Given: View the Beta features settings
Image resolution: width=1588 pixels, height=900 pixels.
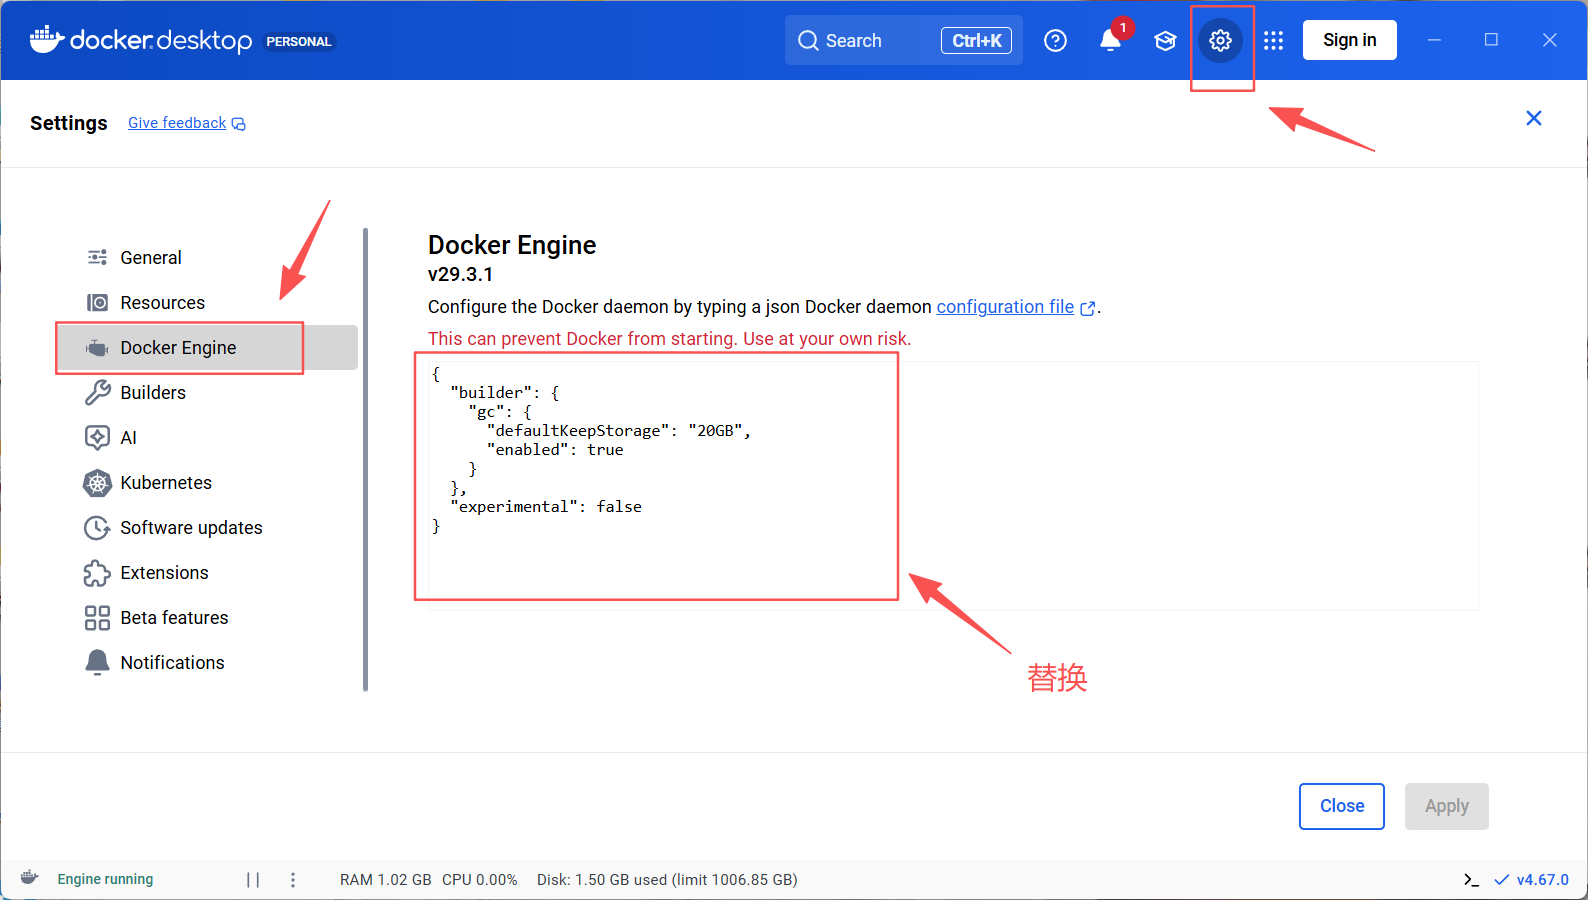Looking at the screenshot, I should tap(207, 618).
